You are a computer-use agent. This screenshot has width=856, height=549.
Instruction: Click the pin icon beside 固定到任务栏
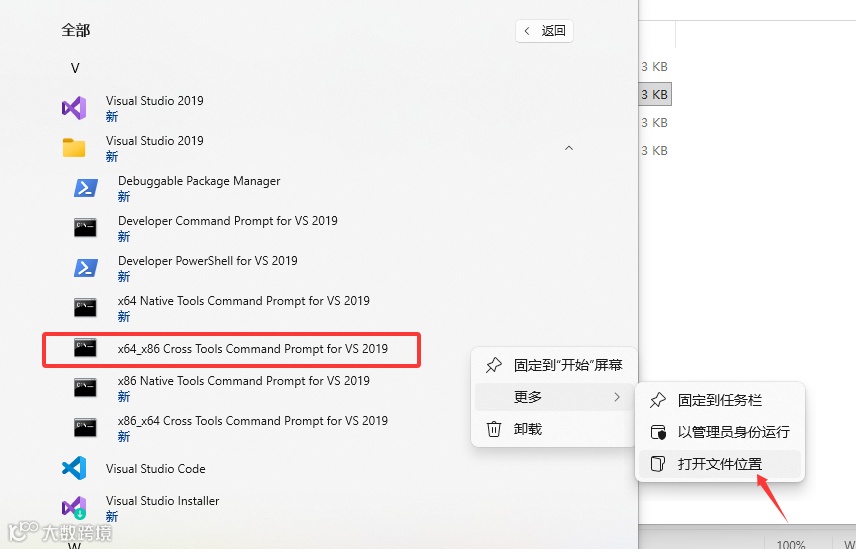tap(658, 400)
